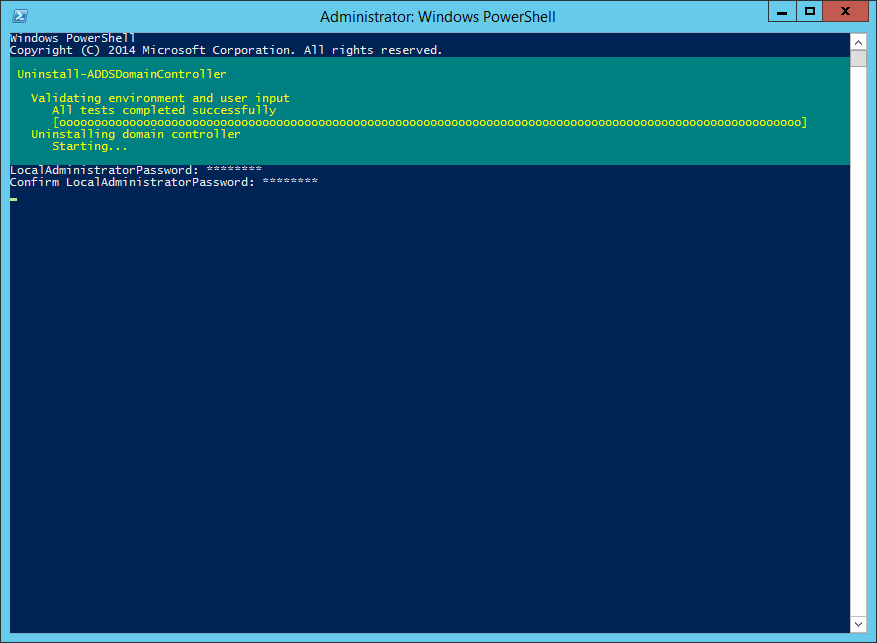Click the scrollbar down arrow
The height and width of the screenshot is (643, 877).
(858, 624)
